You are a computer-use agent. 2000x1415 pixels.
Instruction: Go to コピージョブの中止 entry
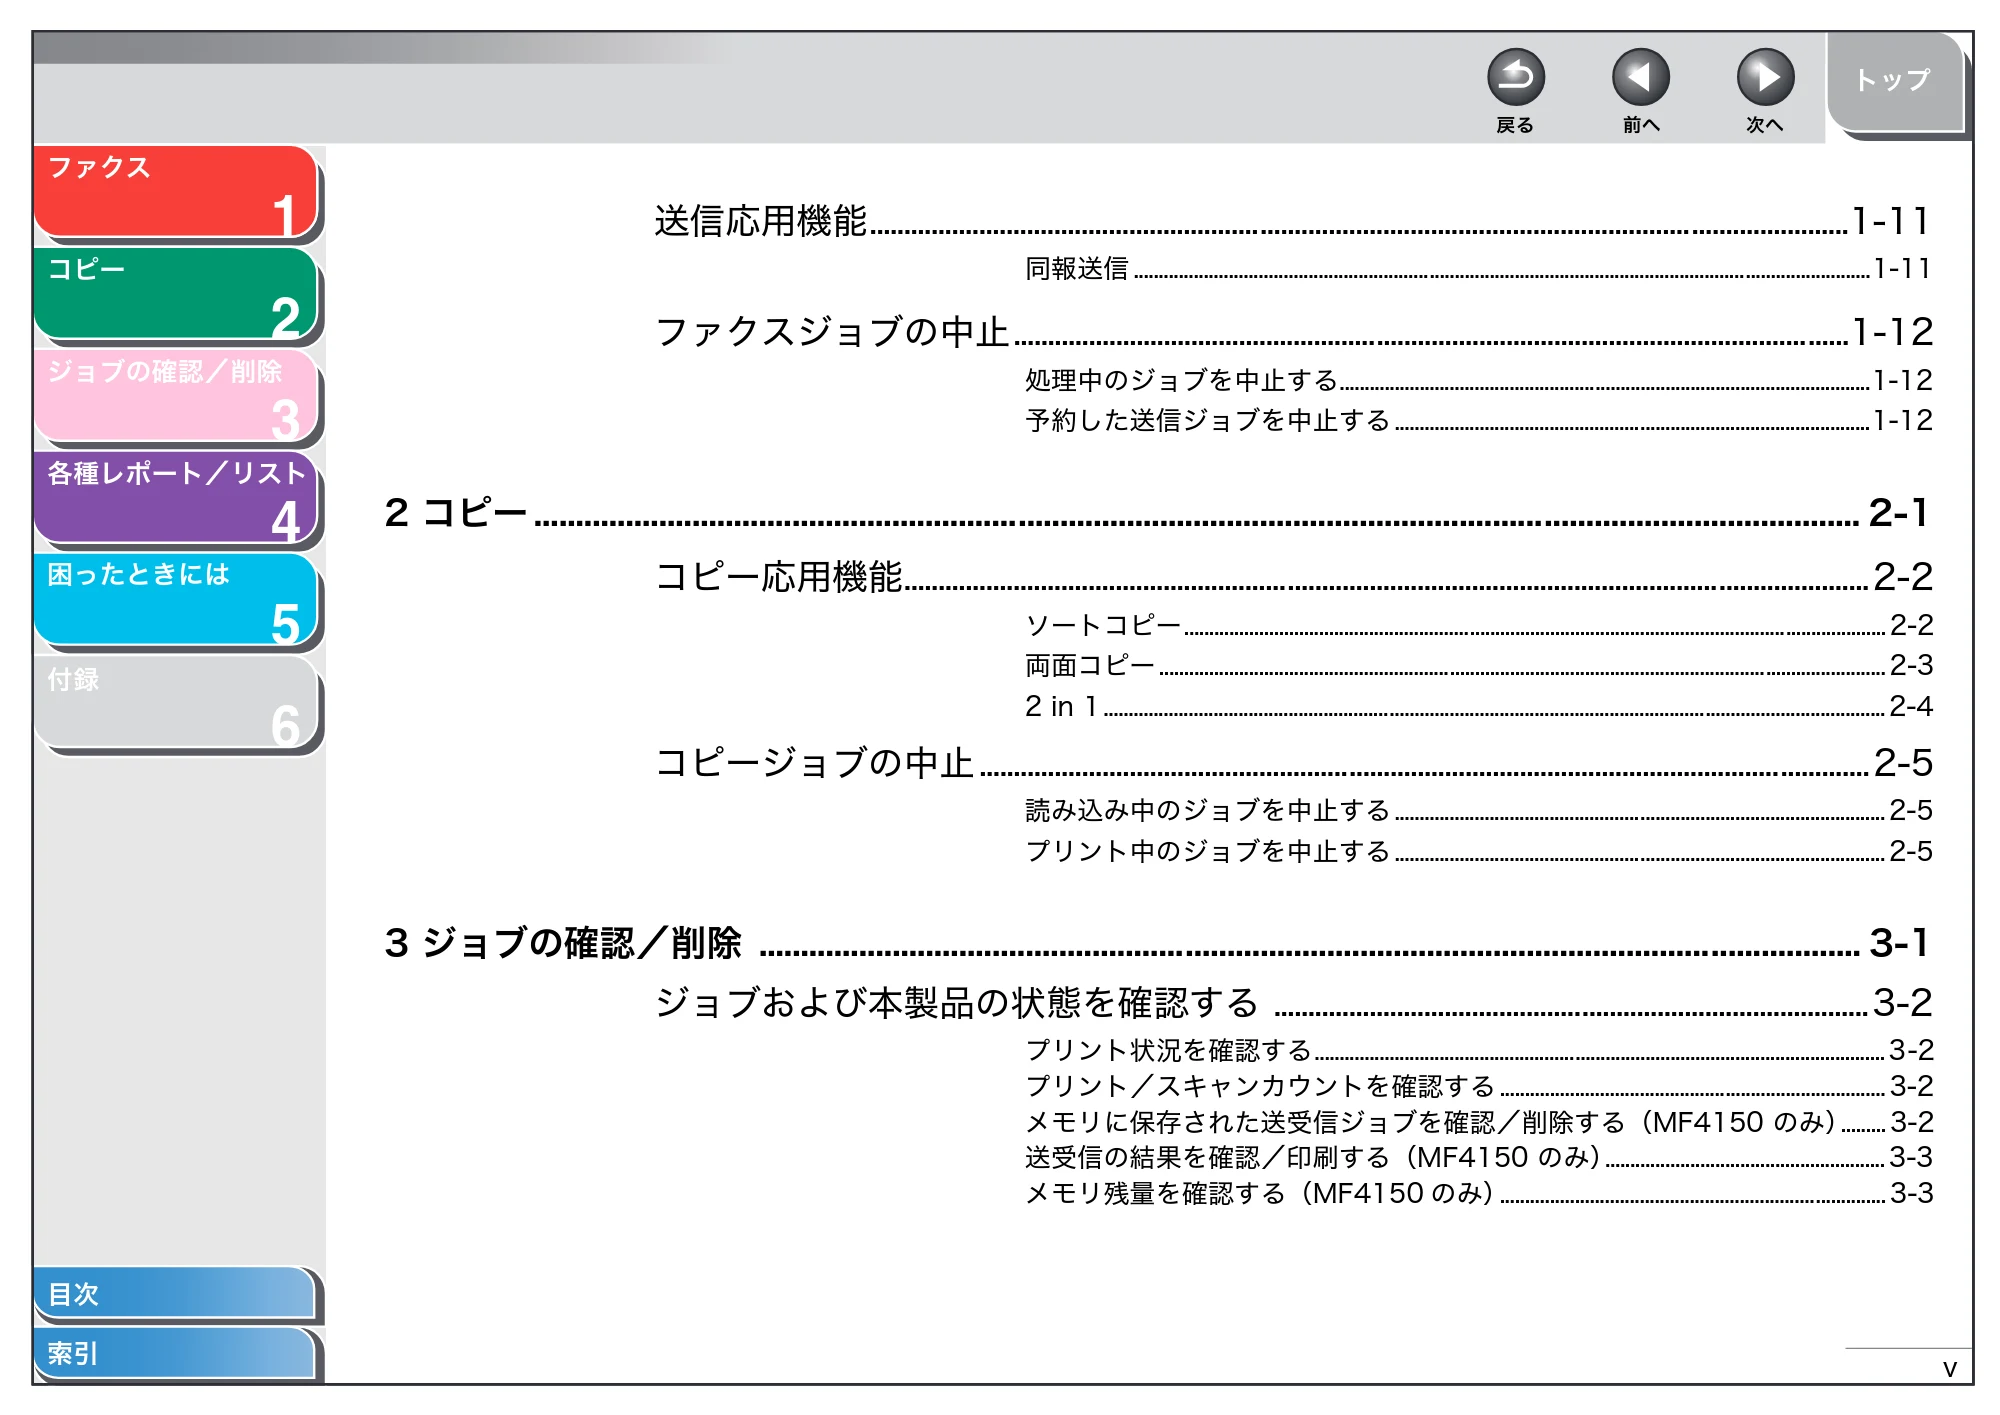click(1294, 763)
